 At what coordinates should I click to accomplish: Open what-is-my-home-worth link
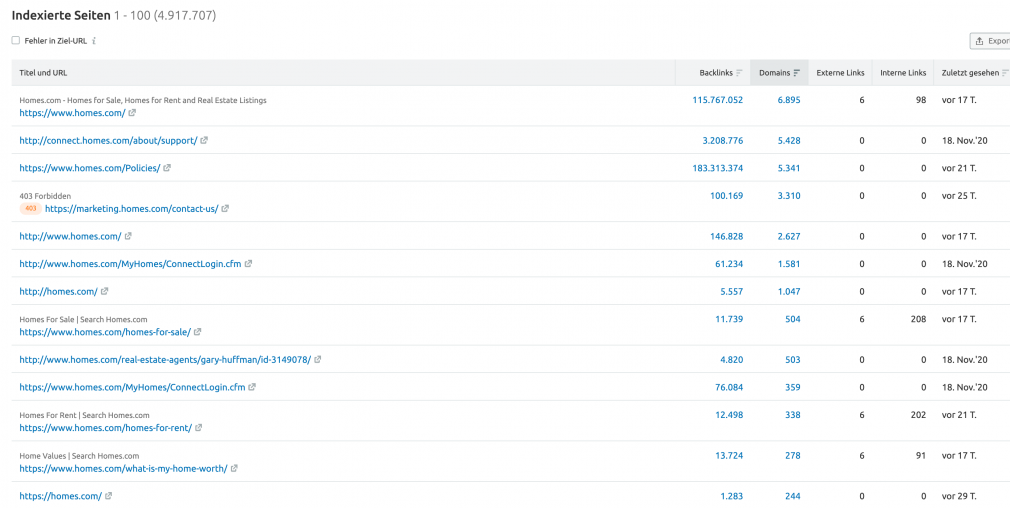click(x=124, y=469)
